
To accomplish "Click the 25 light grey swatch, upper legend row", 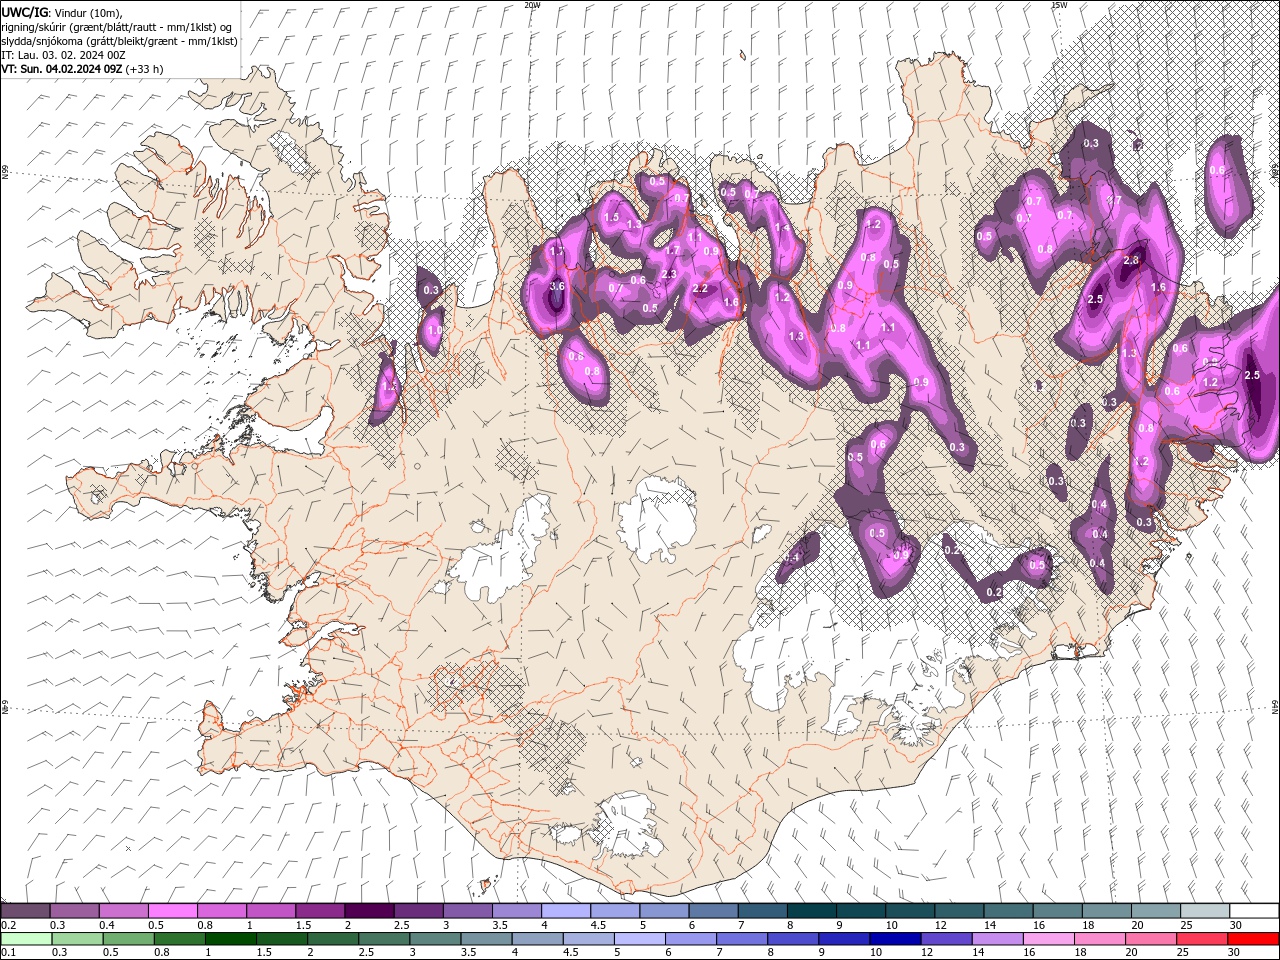I will point(1204,911).
